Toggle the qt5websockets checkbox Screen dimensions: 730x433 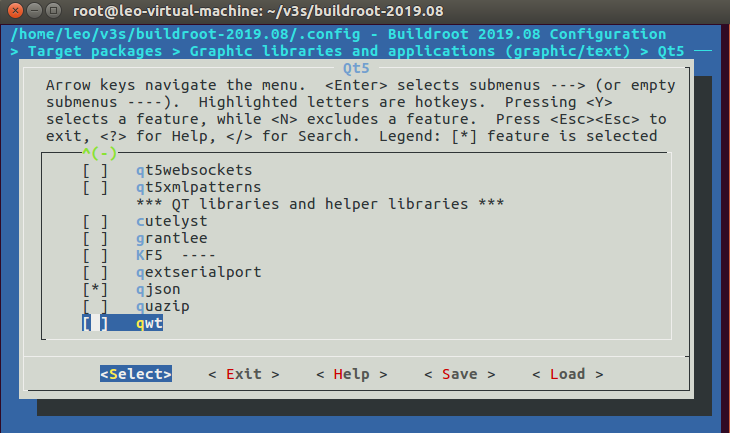coord(95,170)
